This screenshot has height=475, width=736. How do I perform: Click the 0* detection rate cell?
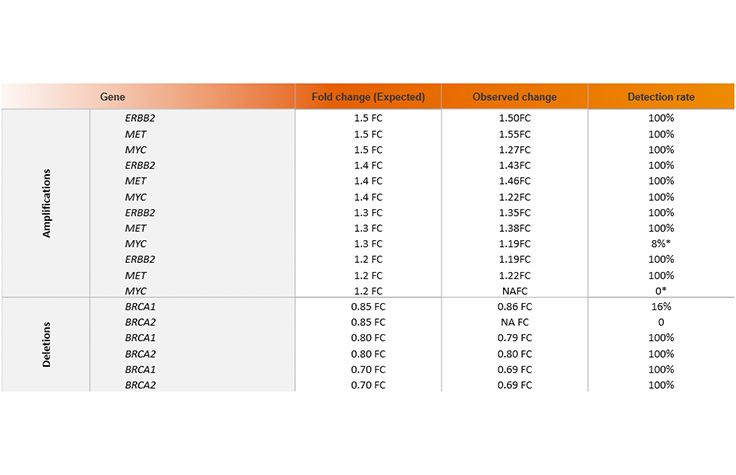[661, 290]
